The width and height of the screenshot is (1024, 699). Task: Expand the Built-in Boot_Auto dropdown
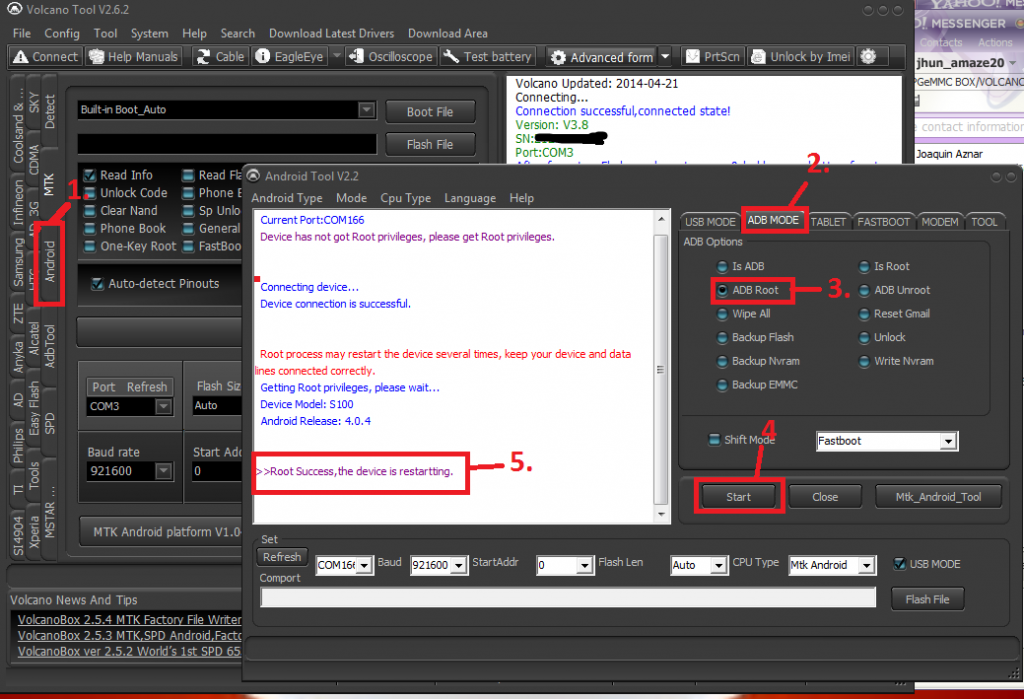point(366,110)
